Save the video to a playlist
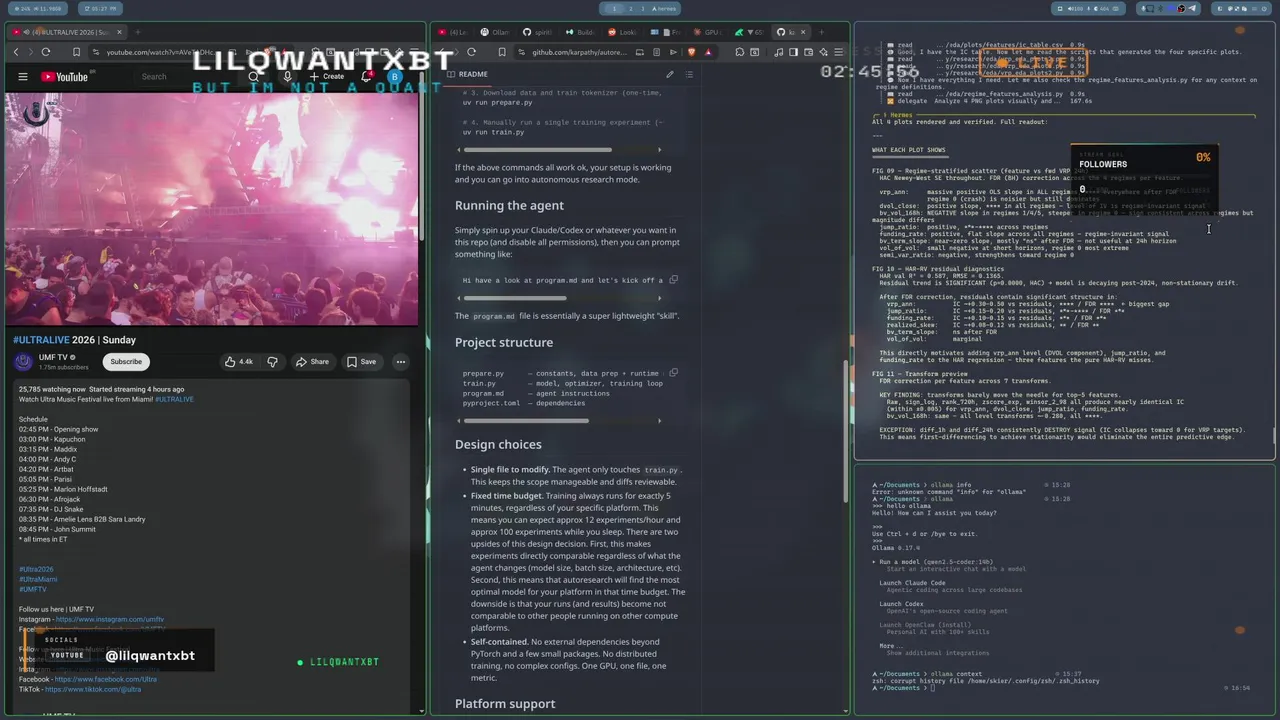Image resolution: width=1280 pixels, height=720 pixels. coord(361,362)
